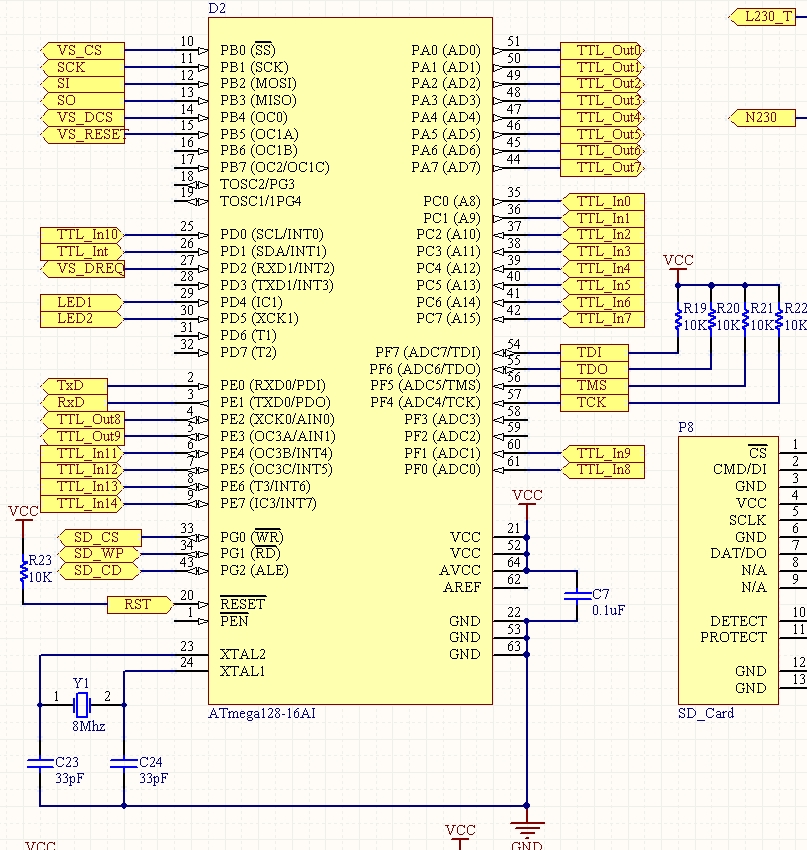
Task: Click the ATmega128-16AI part label
Action: 262,713
